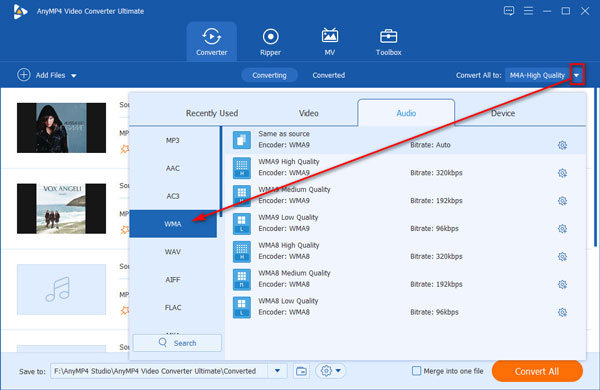The image size is (600, 390).
Task: Select the Audio format tab
Action: coord(406,113)
